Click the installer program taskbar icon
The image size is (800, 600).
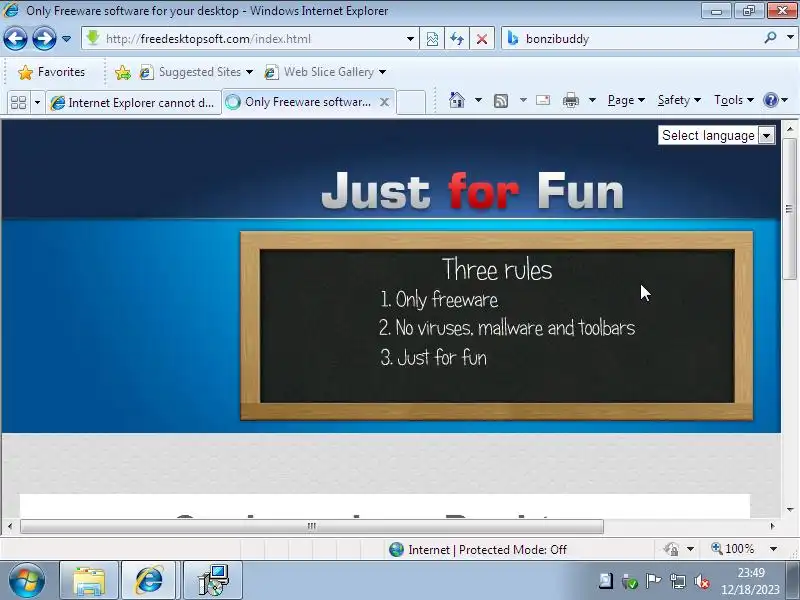point(212,580)
